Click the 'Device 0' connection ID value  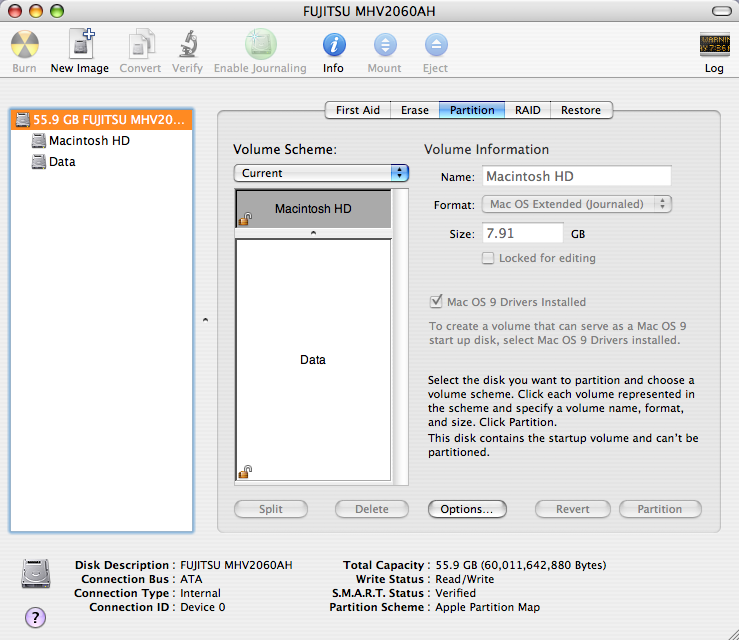point(203,607)
